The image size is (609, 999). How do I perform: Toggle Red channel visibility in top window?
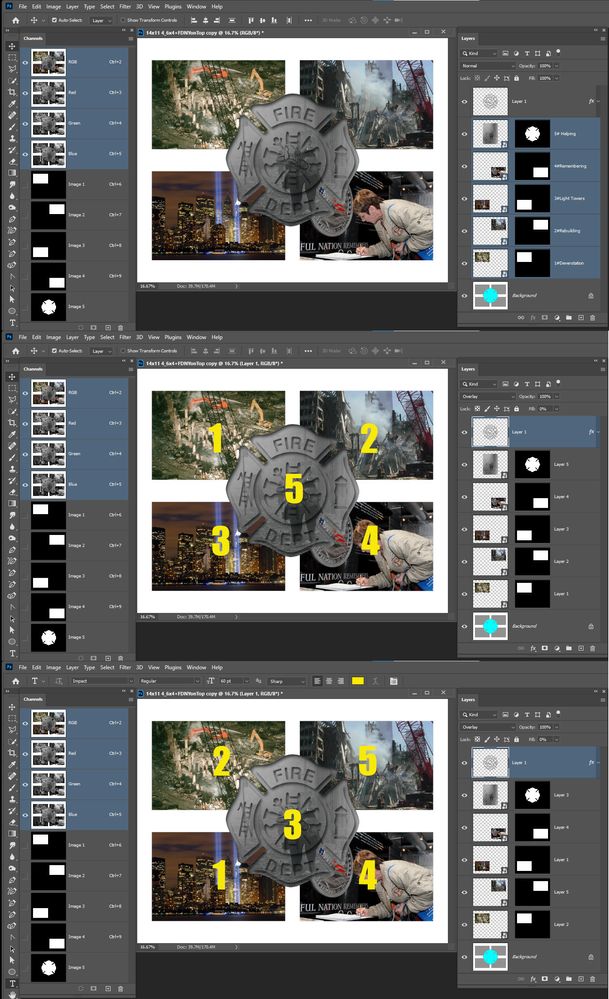(x=25, y=93)
